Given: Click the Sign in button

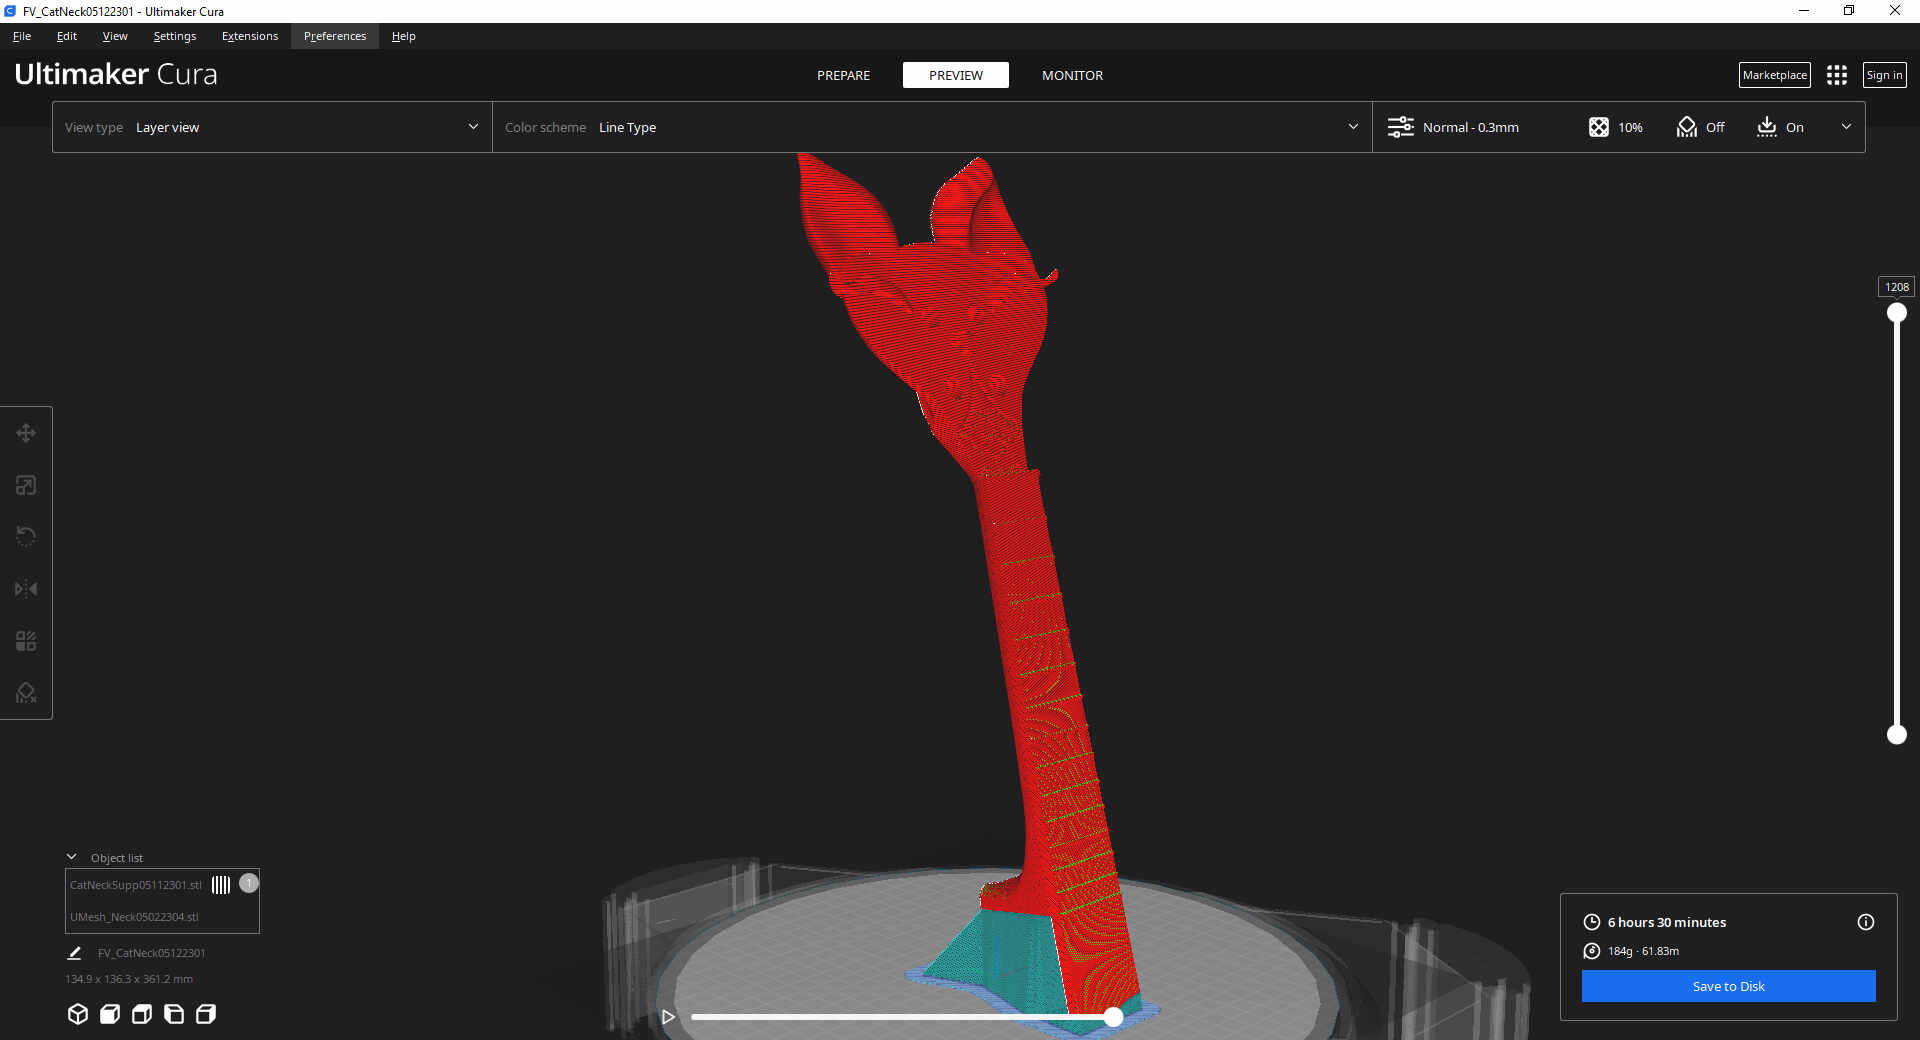Looking at the screenshot, I should (1885, 75).
